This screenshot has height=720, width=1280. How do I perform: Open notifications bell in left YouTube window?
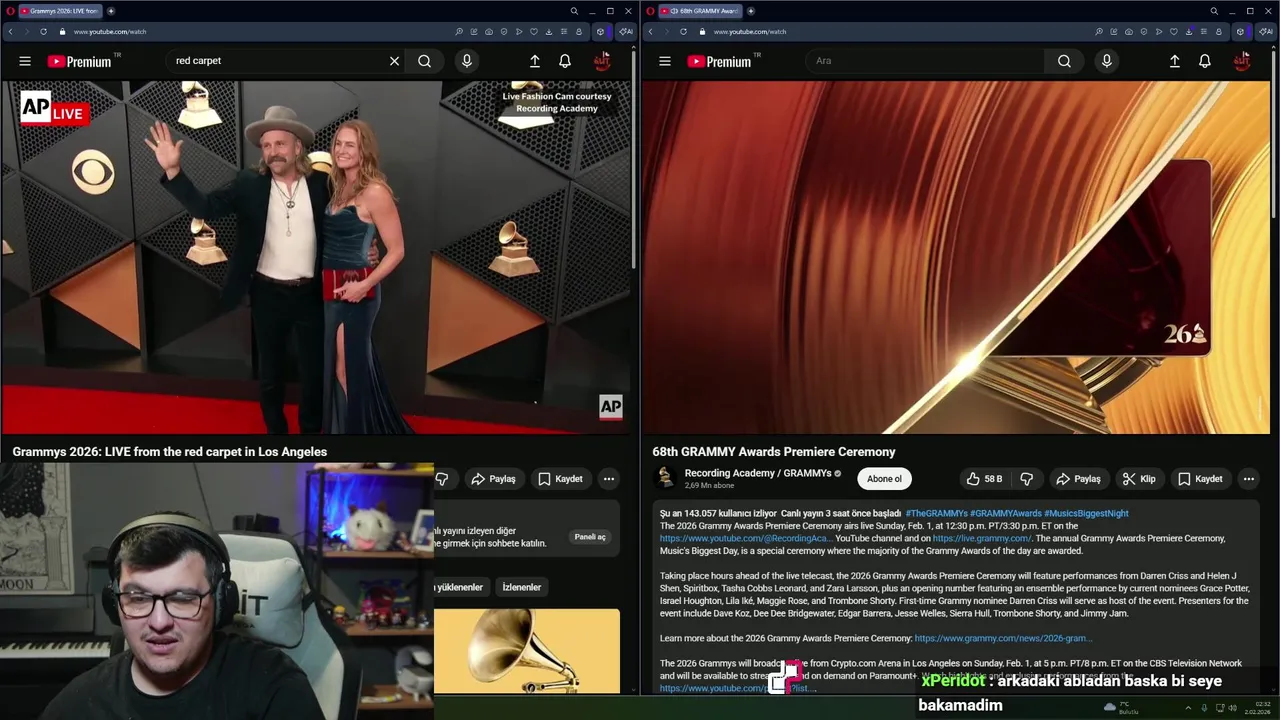pos(565,61)
